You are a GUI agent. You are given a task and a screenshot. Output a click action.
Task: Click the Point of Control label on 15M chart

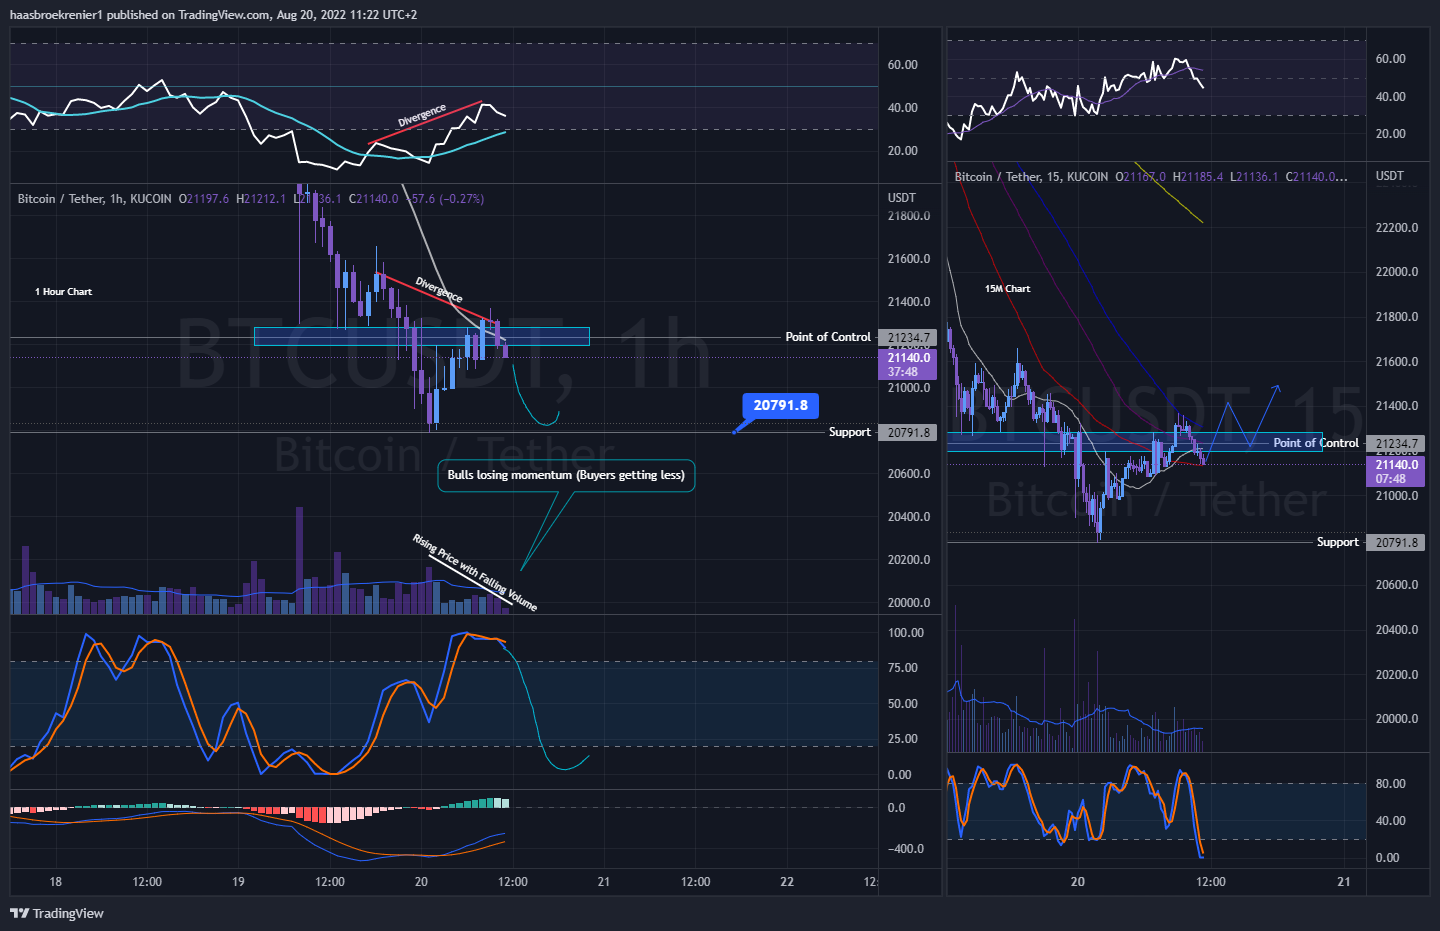click(x=1315, y=443)
